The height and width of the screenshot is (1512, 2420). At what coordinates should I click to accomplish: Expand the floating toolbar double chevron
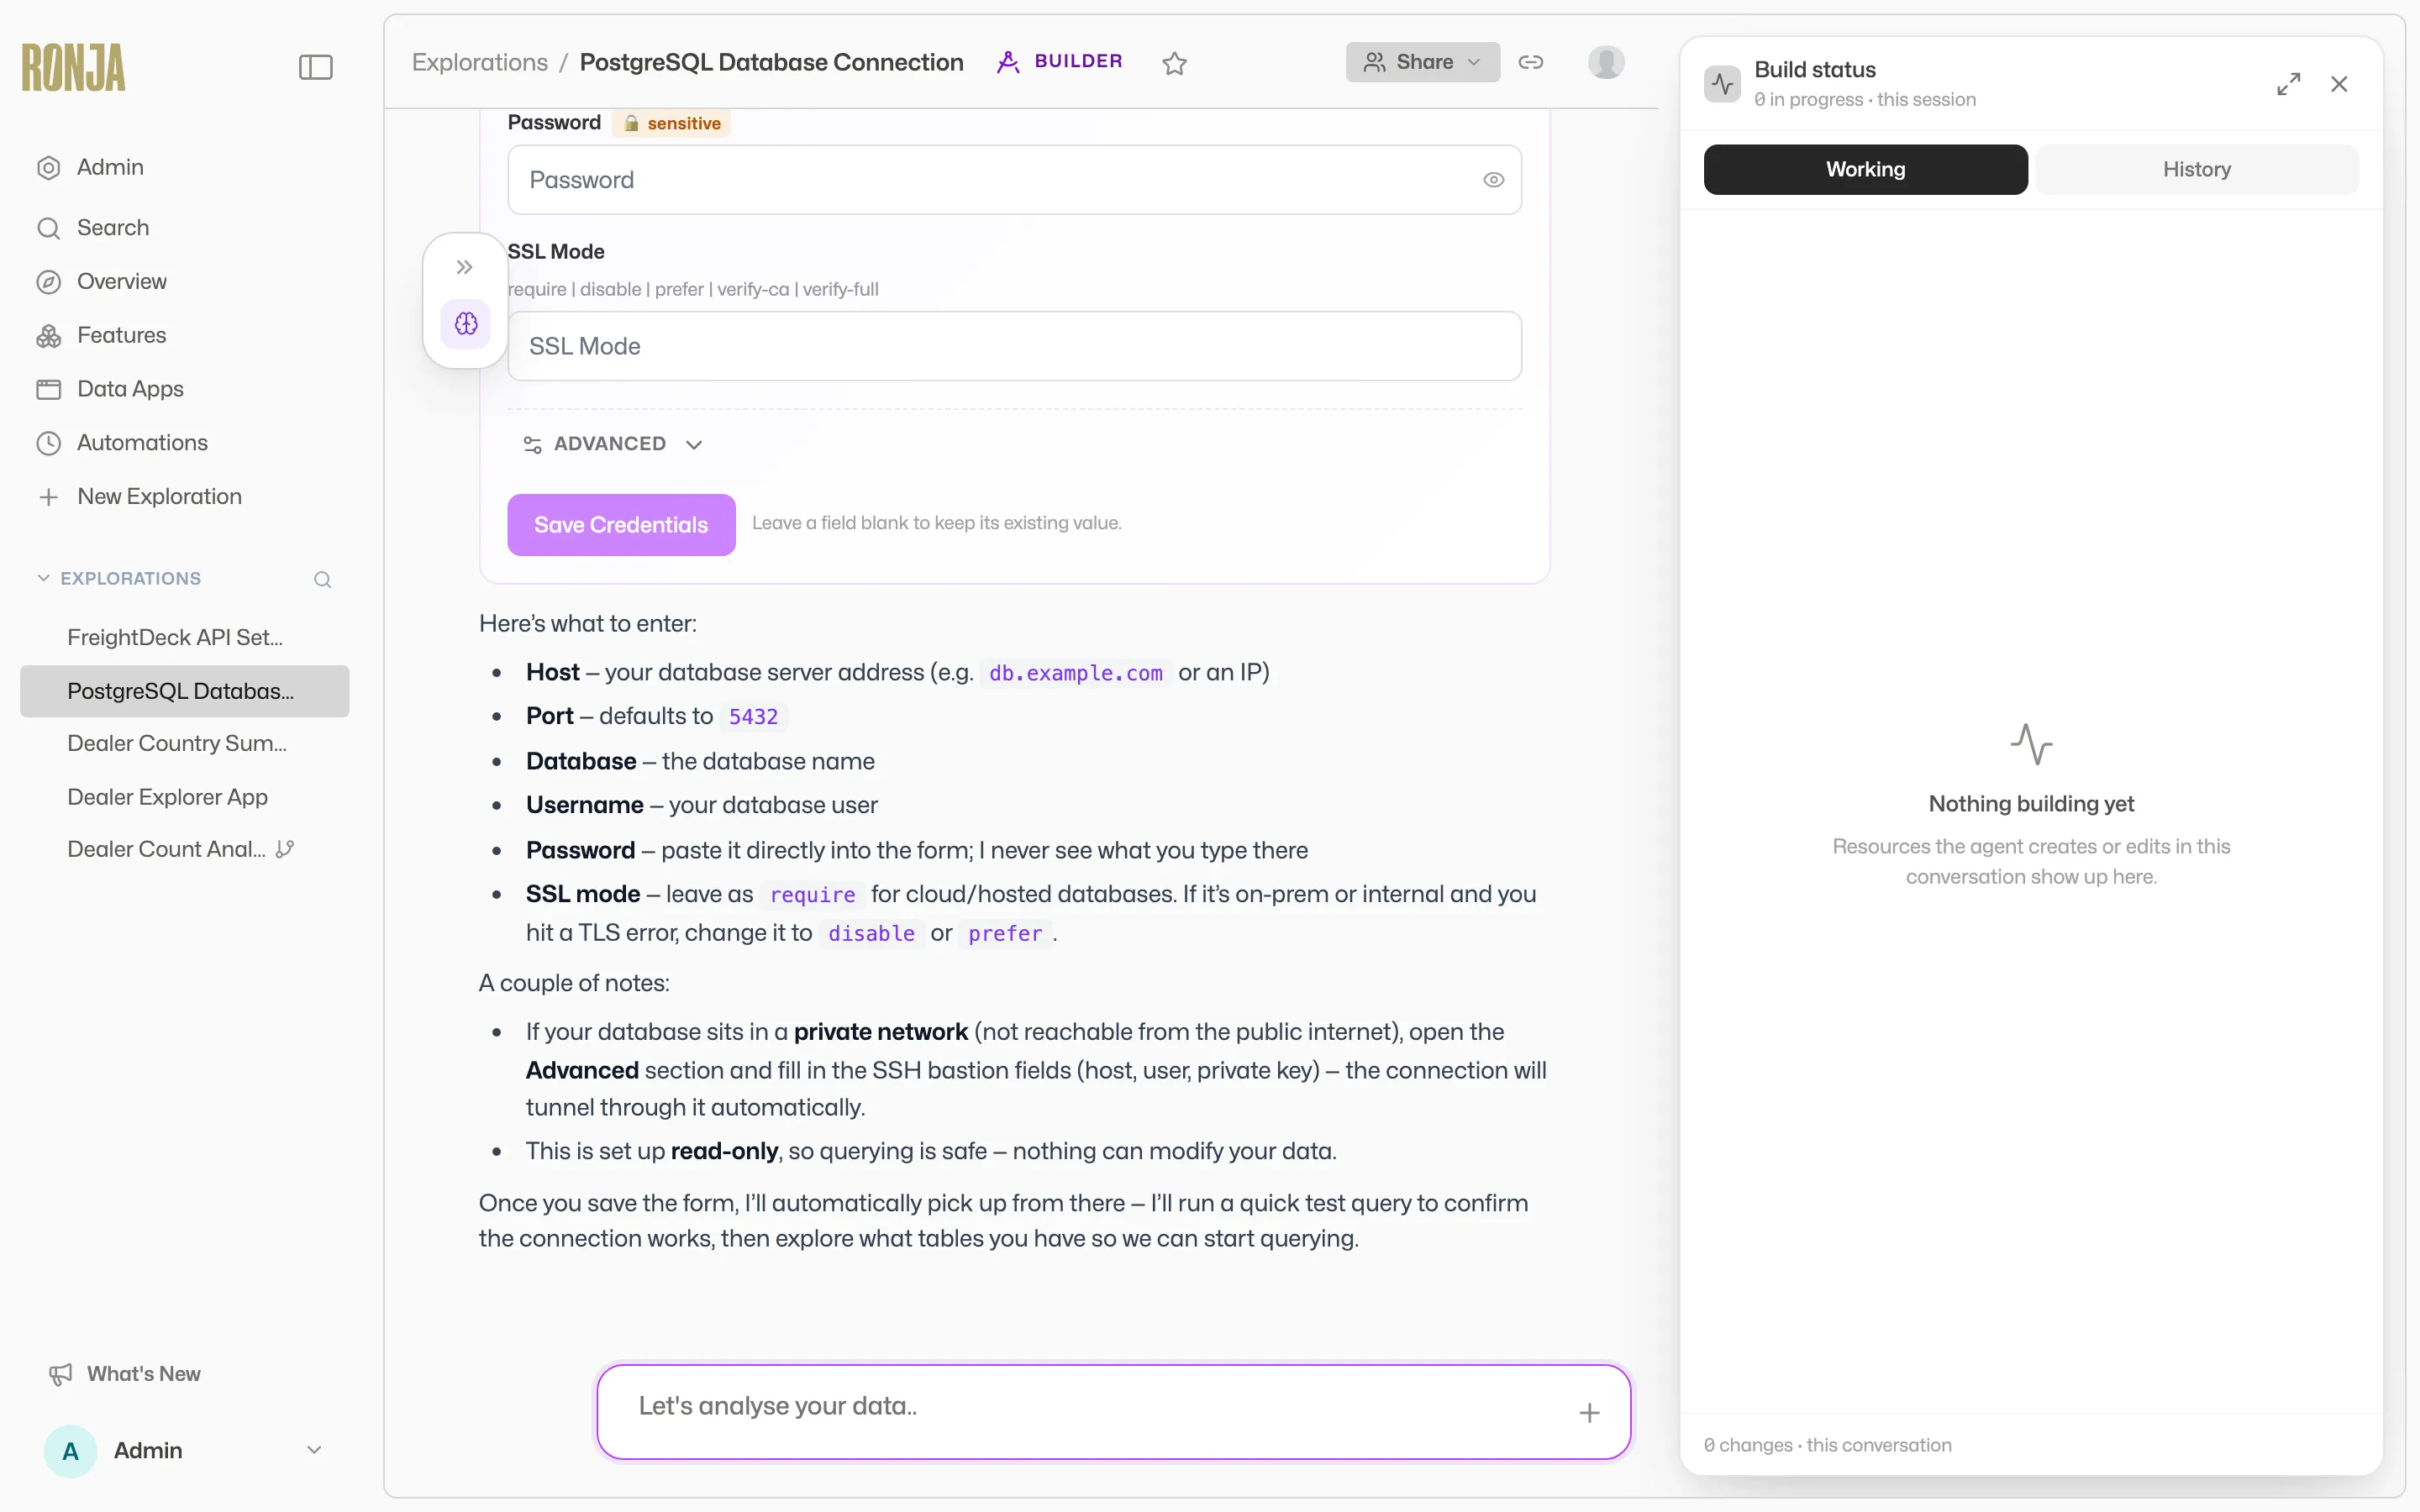click(x=465, y=267)
